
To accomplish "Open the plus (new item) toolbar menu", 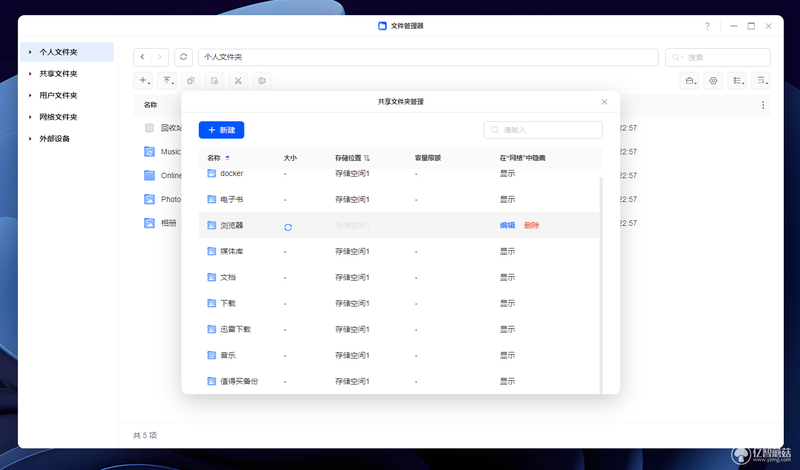I will [144, 81].
